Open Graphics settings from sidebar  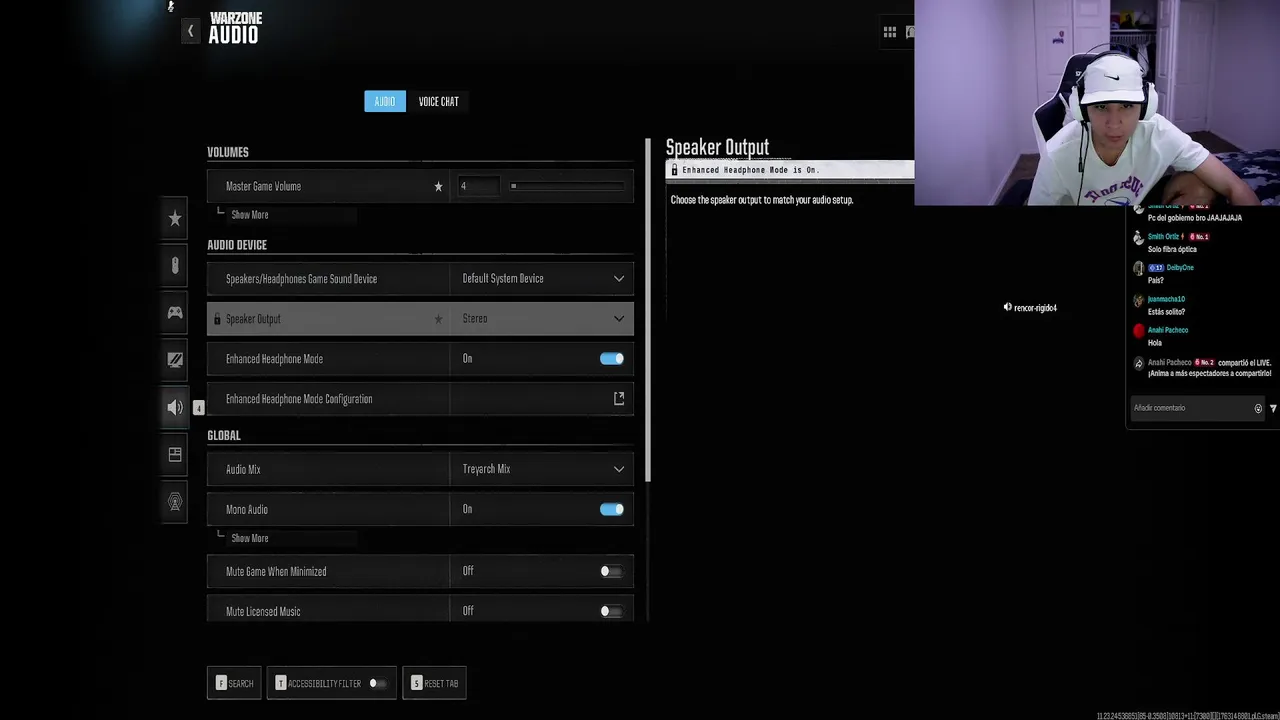(x=175, y=359)
